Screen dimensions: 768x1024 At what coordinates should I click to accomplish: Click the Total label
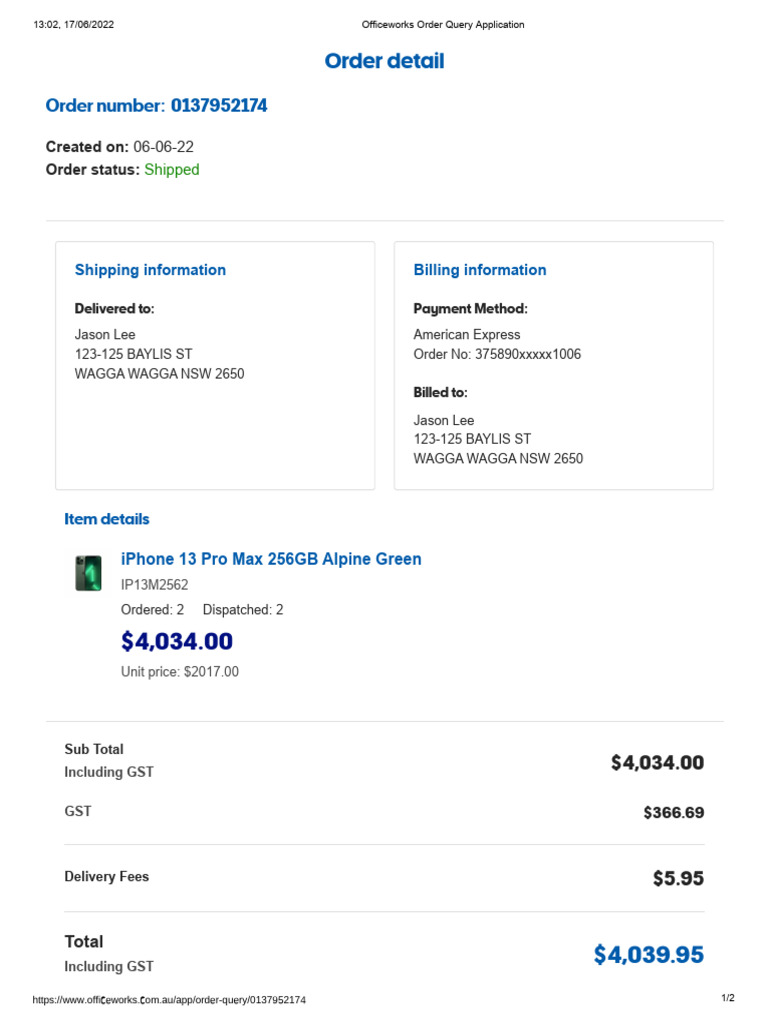pos(84,942)
